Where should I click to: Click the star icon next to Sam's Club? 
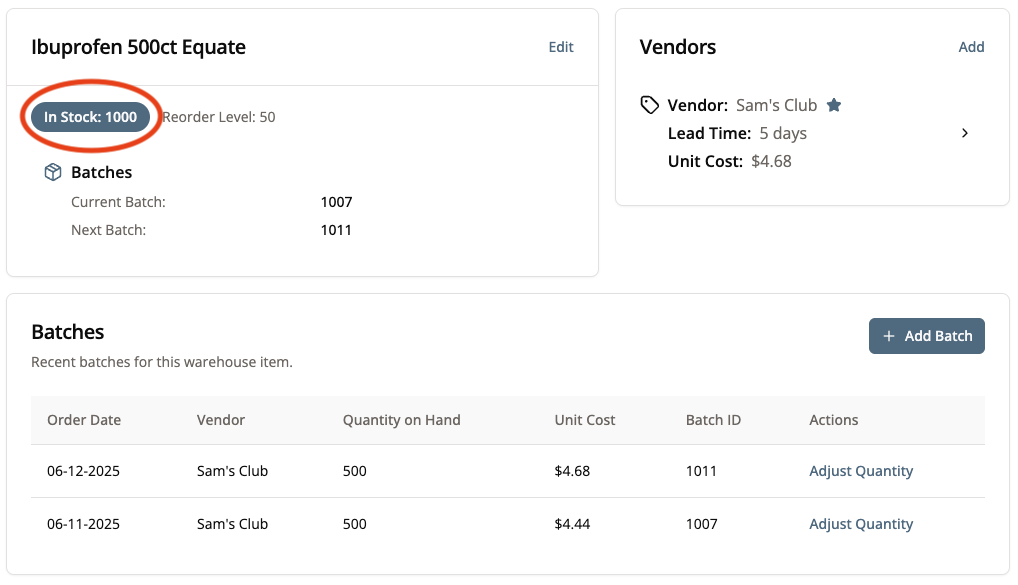pyautogui.click(x=834, y=105)
